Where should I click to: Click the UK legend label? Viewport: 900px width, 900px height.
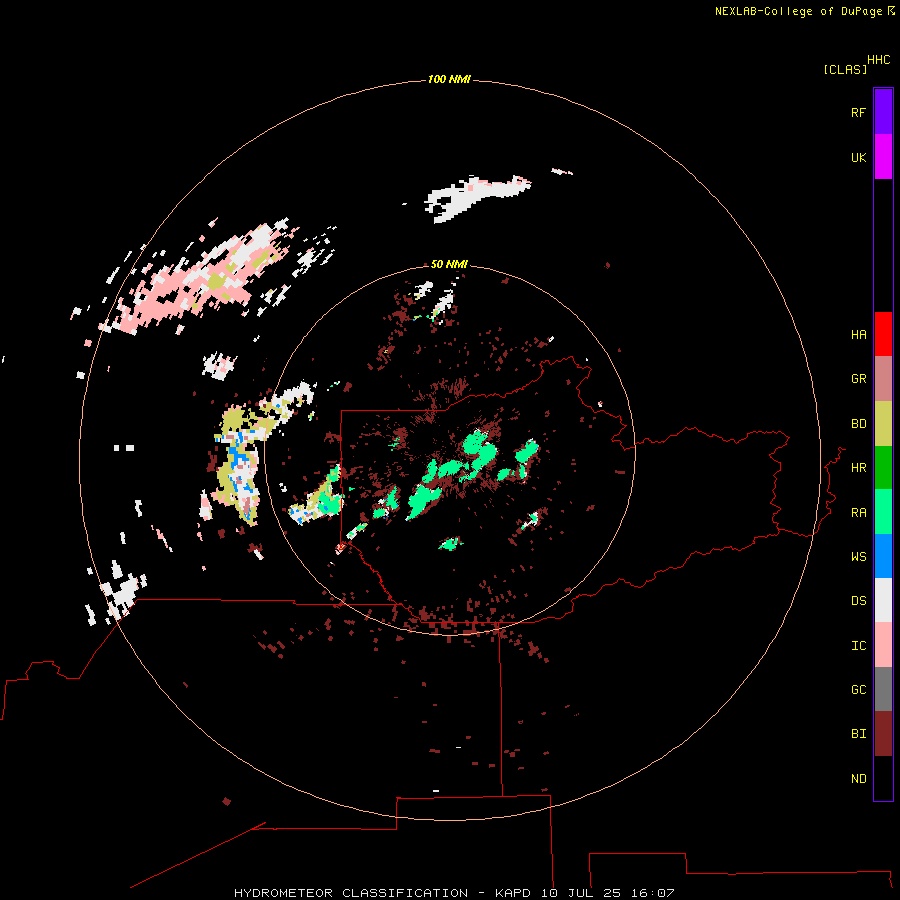click(x=858, y=157)
